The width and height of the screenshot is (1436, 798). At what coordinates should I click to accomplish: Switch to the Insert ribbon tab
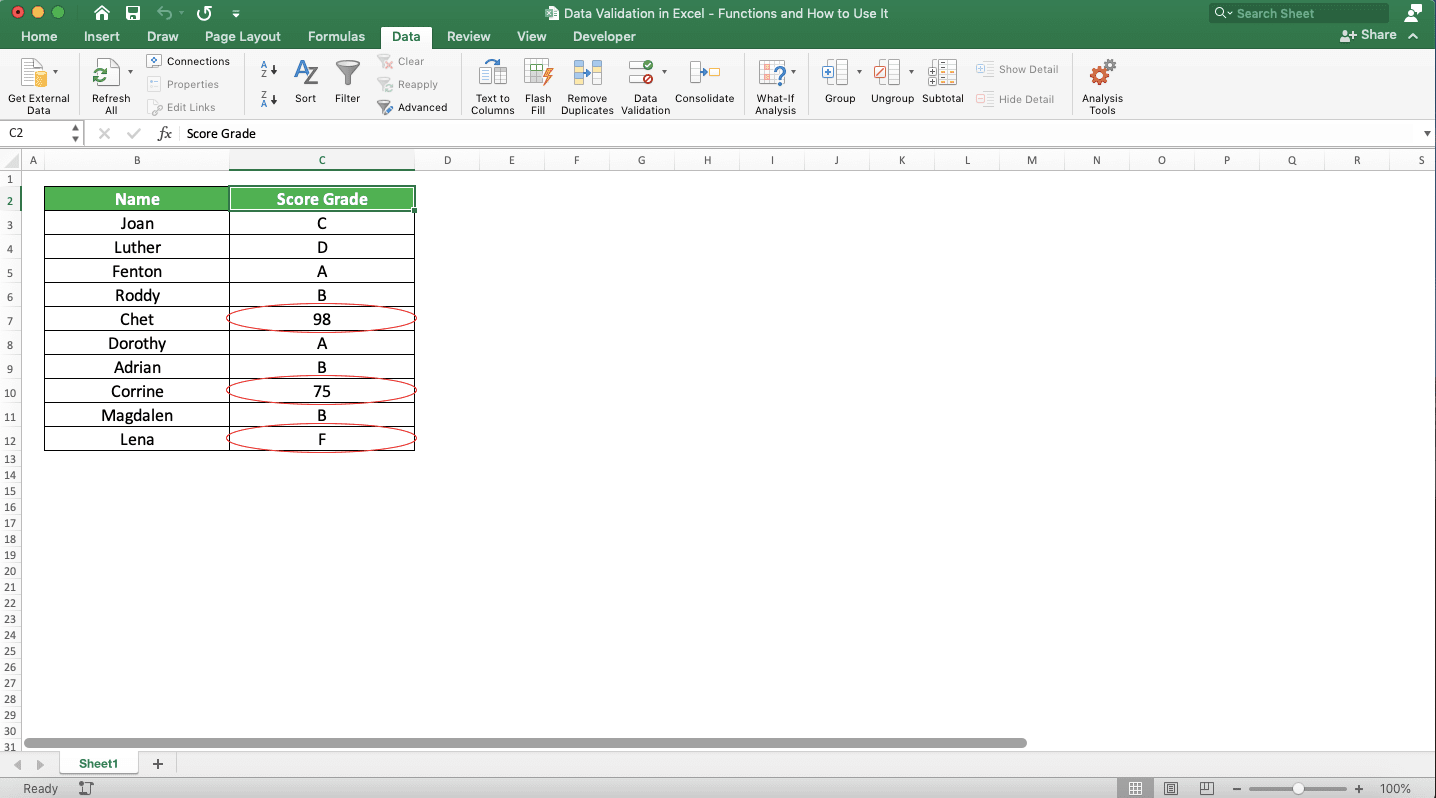click(x=102, y=36)
